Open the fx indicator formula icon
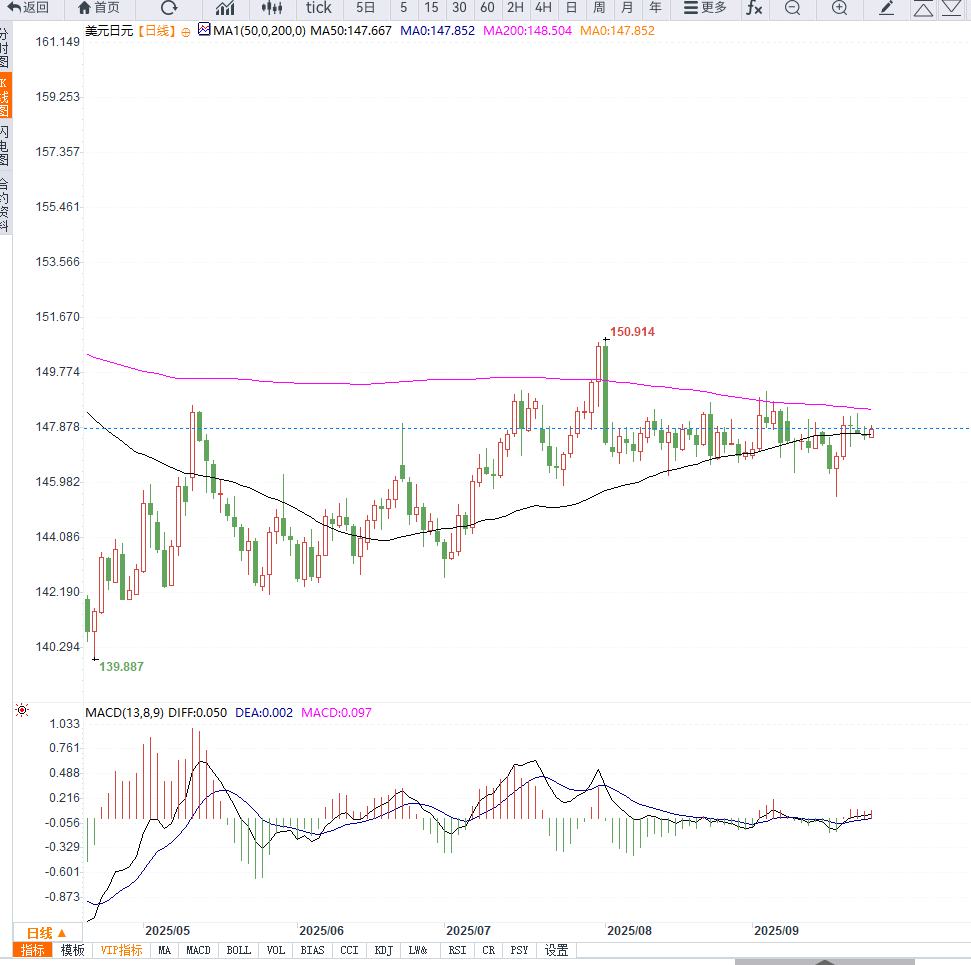The width and height of the screenshot is (971, 965). point(754,8)
